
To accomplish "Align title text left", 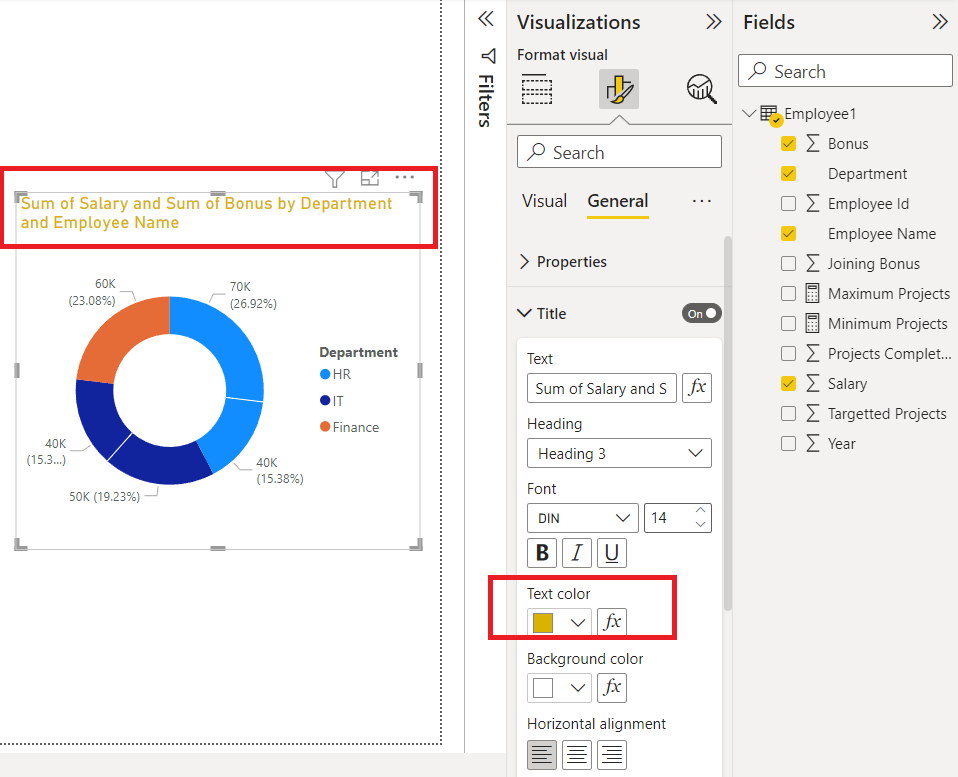I will [x=542, y=754].
